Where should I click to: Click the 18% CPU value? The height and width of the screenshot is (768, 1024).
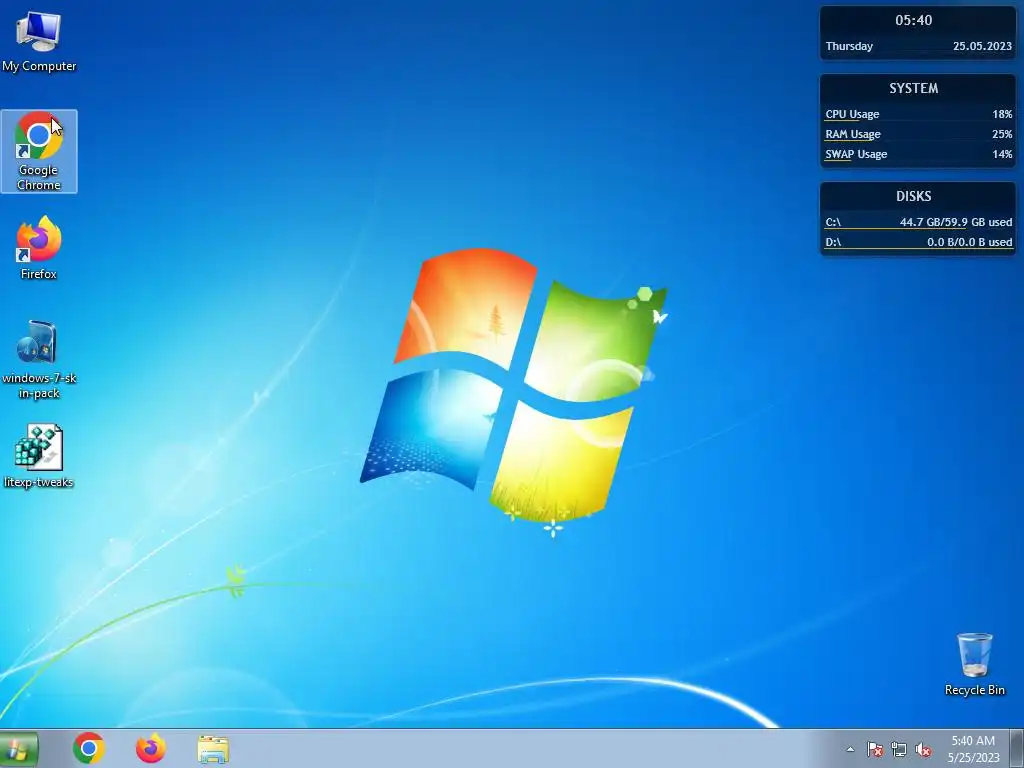point(1002,114)
